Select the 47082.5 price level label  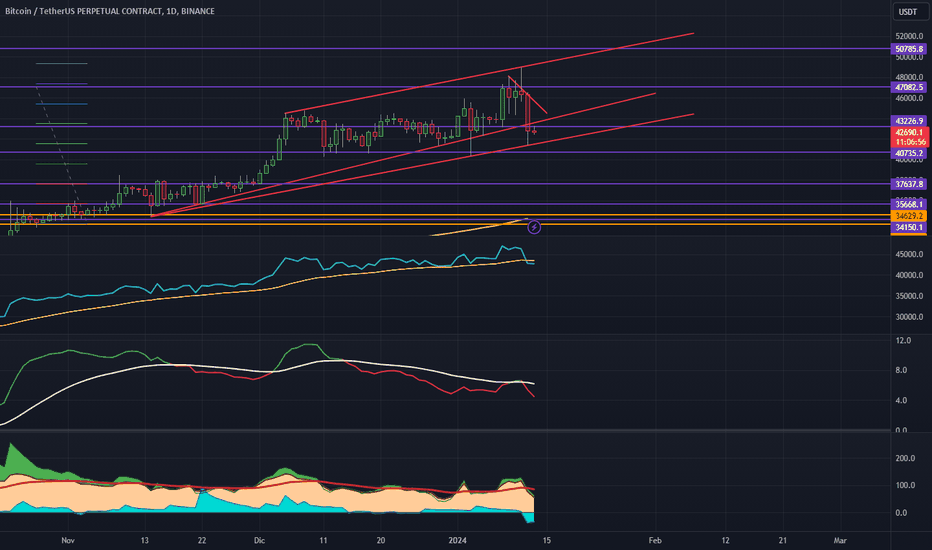point(909,87)
